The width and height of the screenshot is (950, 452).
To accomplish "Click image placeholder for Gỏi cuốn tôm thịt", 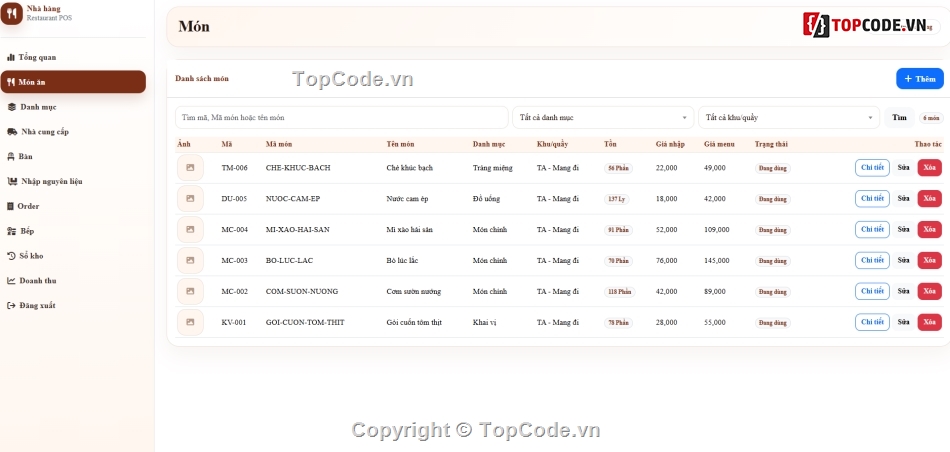I will click(190, 322).
